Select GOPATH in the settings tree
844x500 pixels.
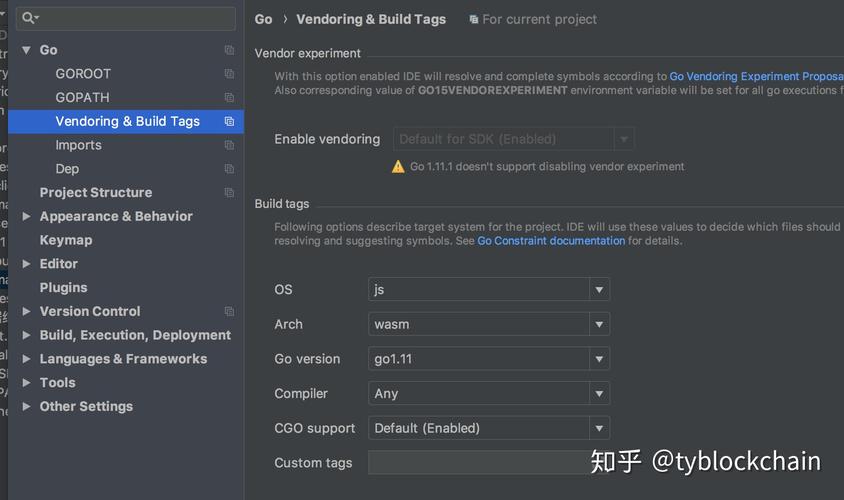(x=82, y=97)
